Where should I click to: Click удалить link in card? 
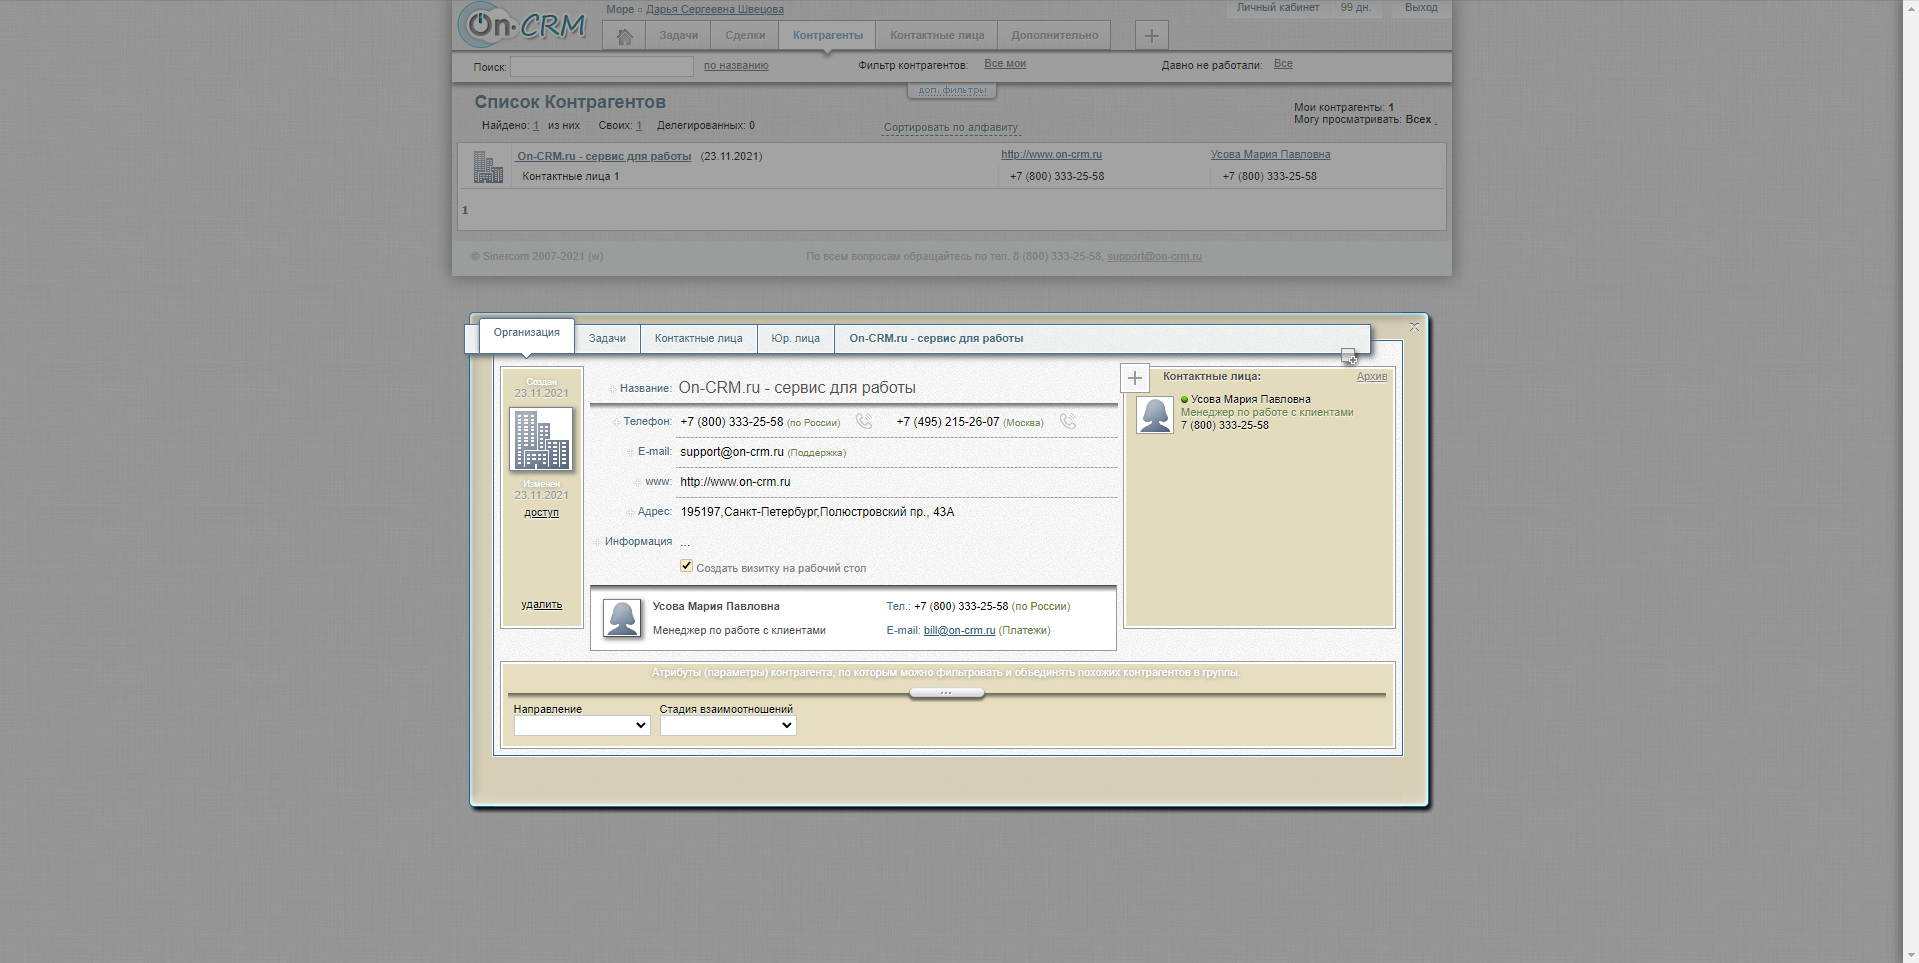click(541, 605)
